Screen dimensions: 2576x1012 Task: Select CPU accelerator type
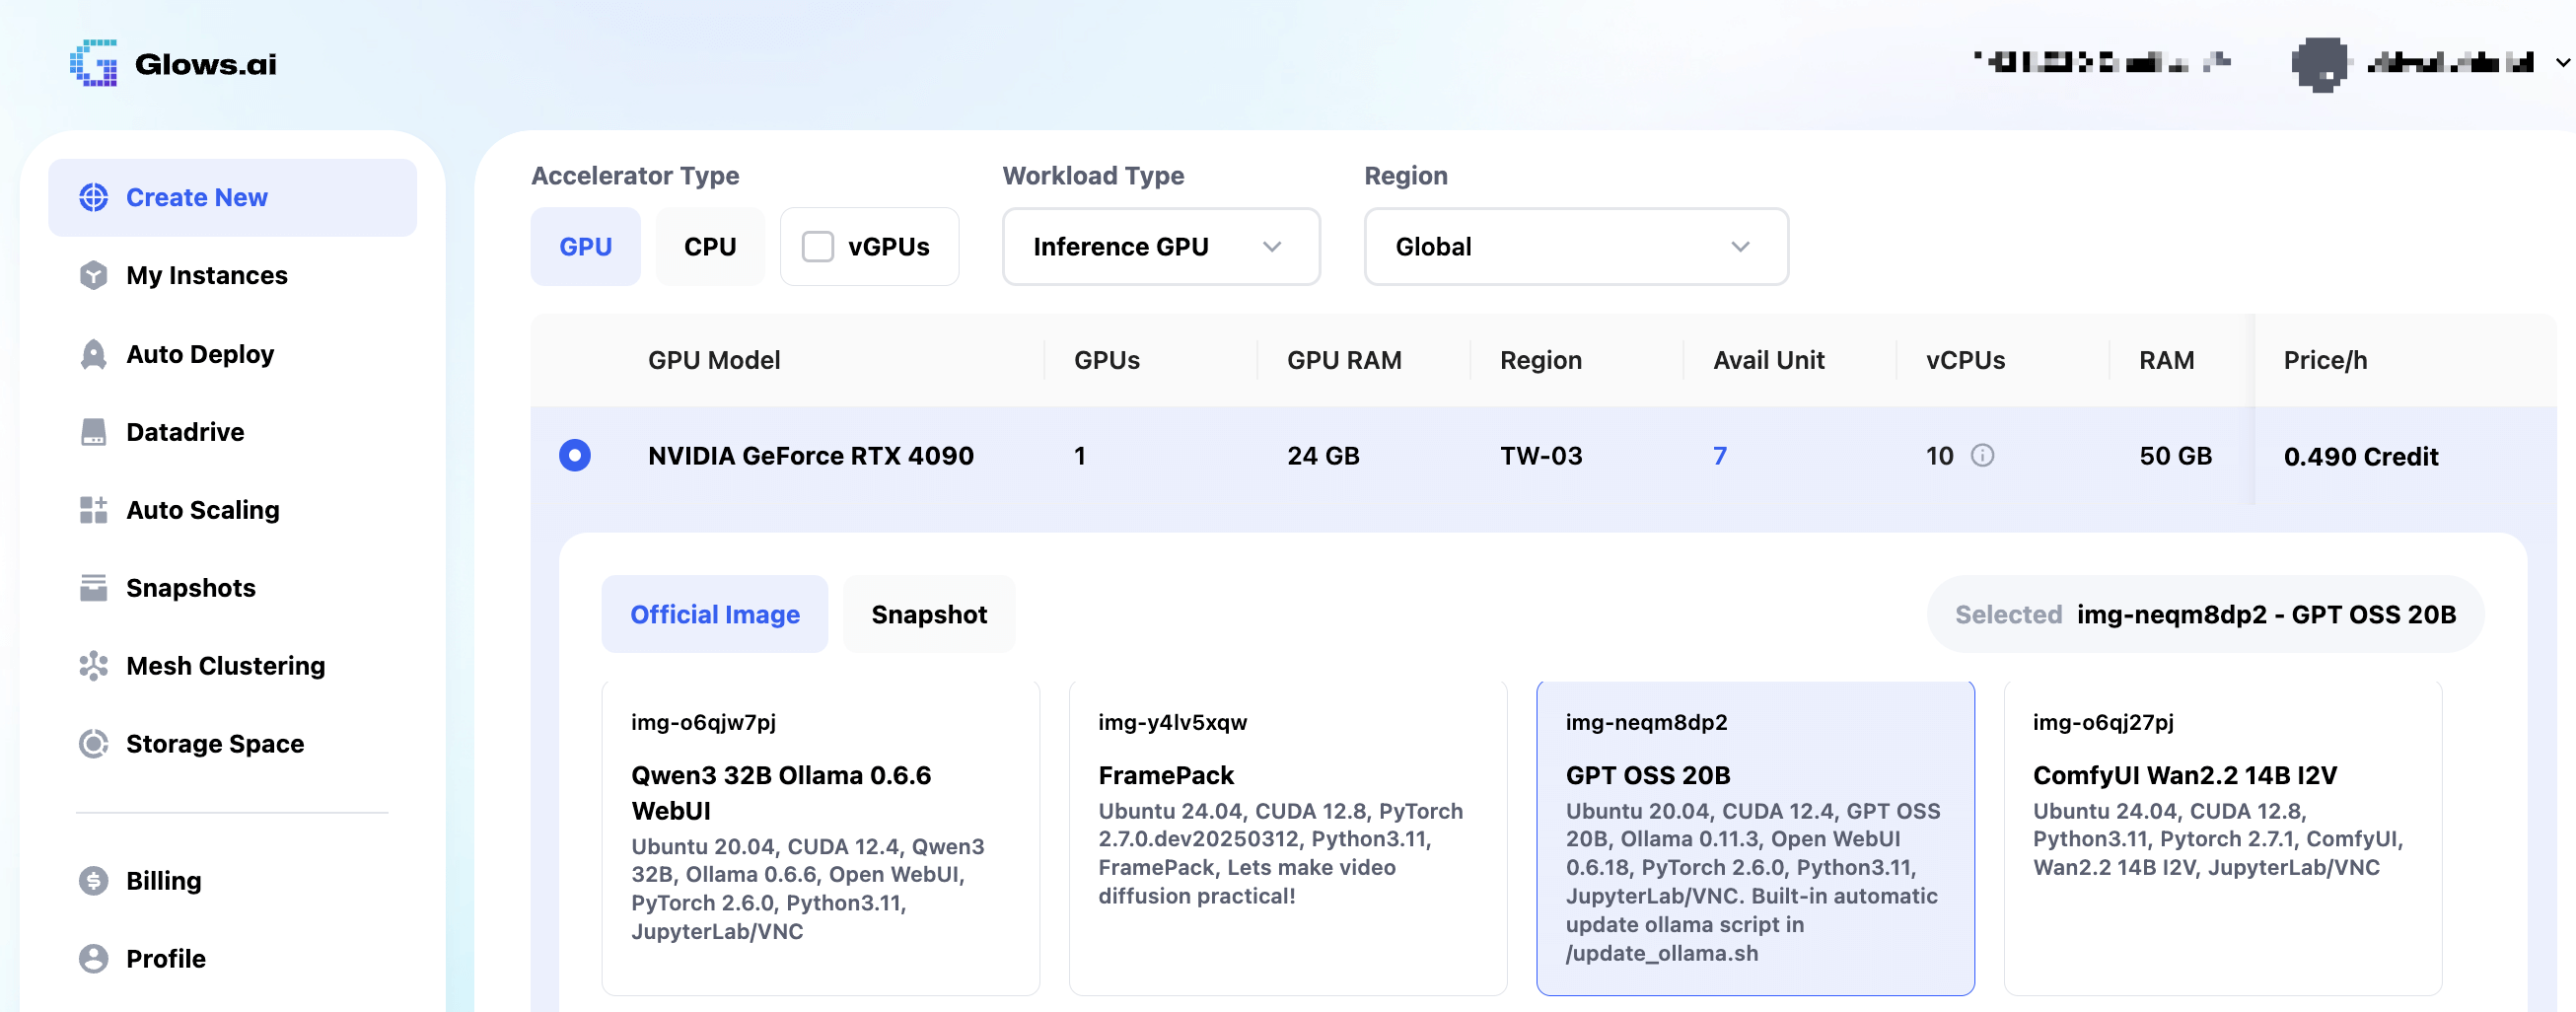(x=710, y=247)
